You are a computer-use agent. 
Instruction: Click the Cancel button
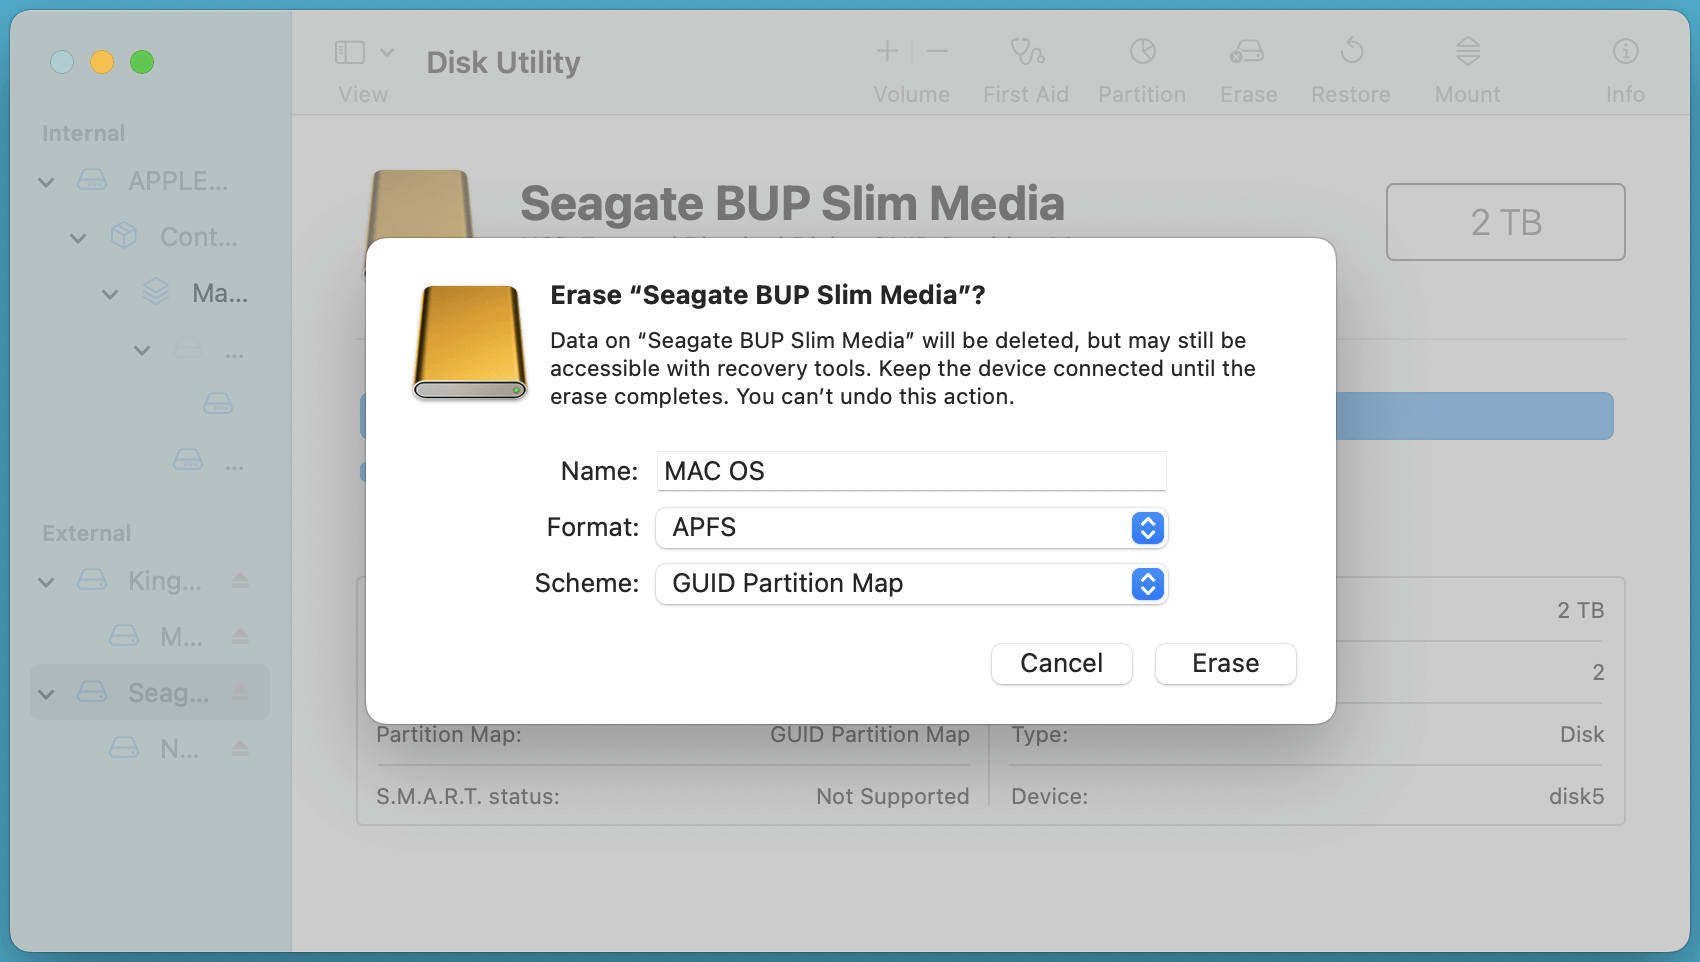pos(1061,664)
